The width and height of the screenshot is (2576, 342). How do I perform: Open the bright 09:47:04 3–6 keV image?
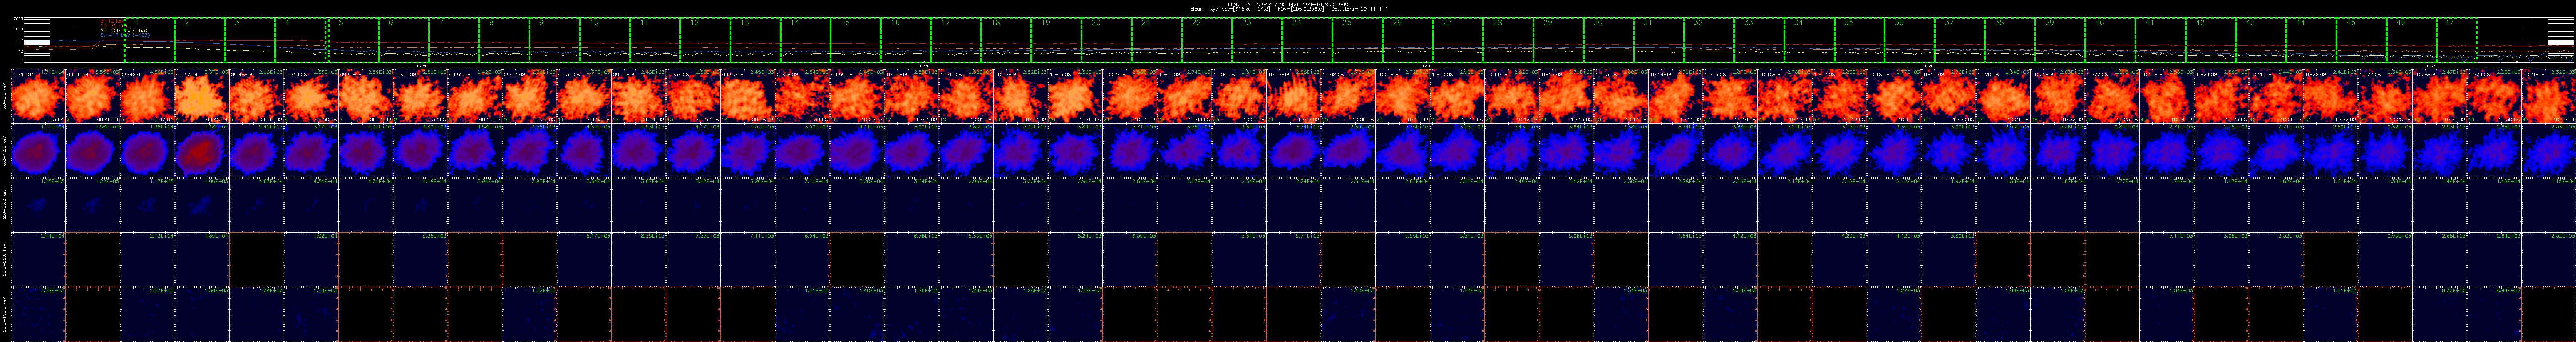point(202,96)
